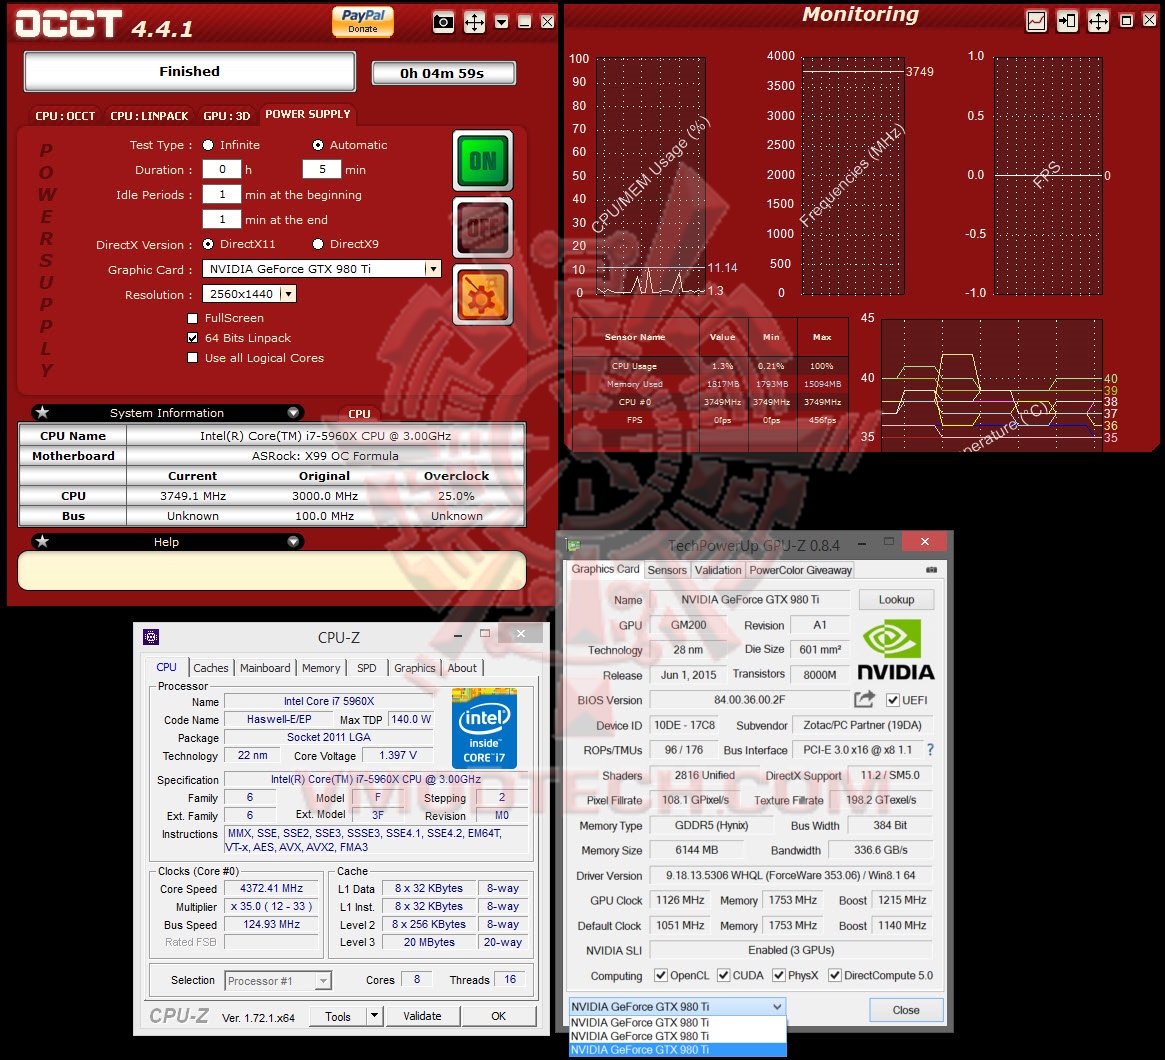Click the GPU-Z screenshot camera icon
1165x1060 pixels.
pyautogui.click(x=931, y=570)
